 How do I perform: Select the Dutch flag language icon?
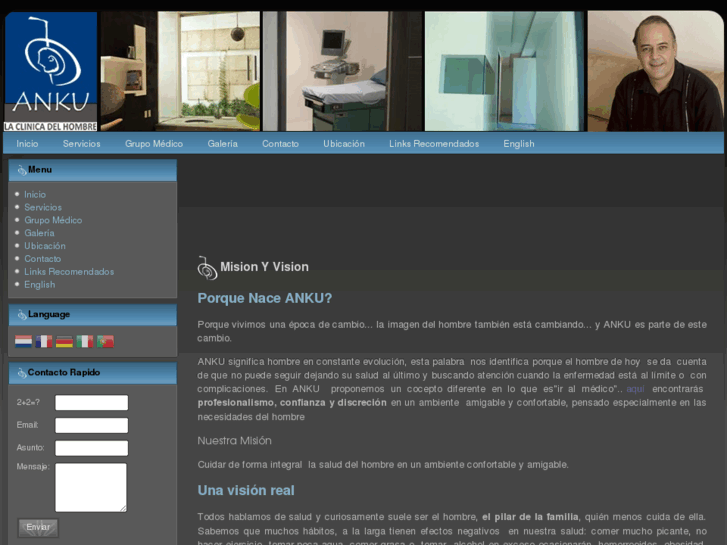pyautogui.click(x=23, y=341)
